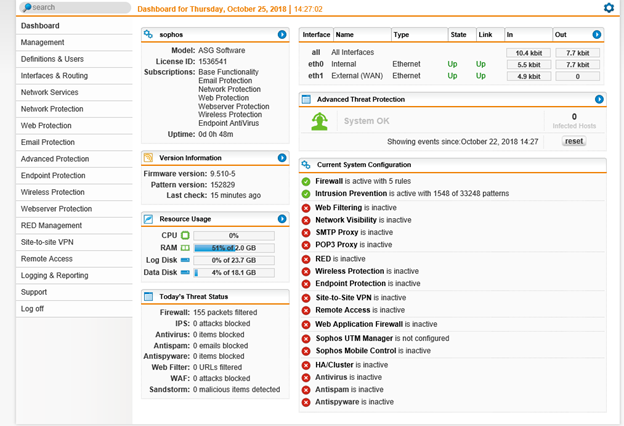624x426 pixels.
Task: Click the Type column header
Action: (x=419, y=35)
